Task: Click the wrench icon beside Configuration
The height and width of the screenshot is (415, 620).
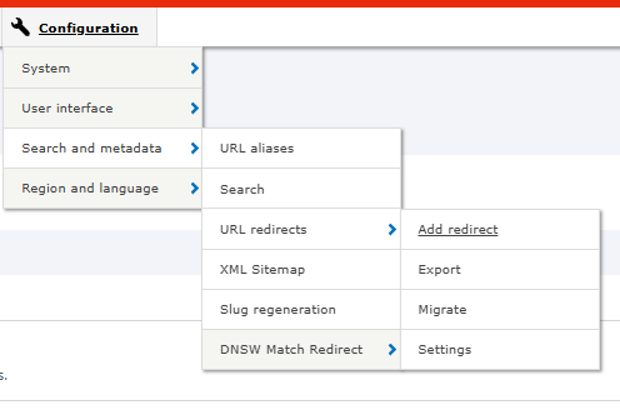Action: pyautogui.click(x=20, y=27)
